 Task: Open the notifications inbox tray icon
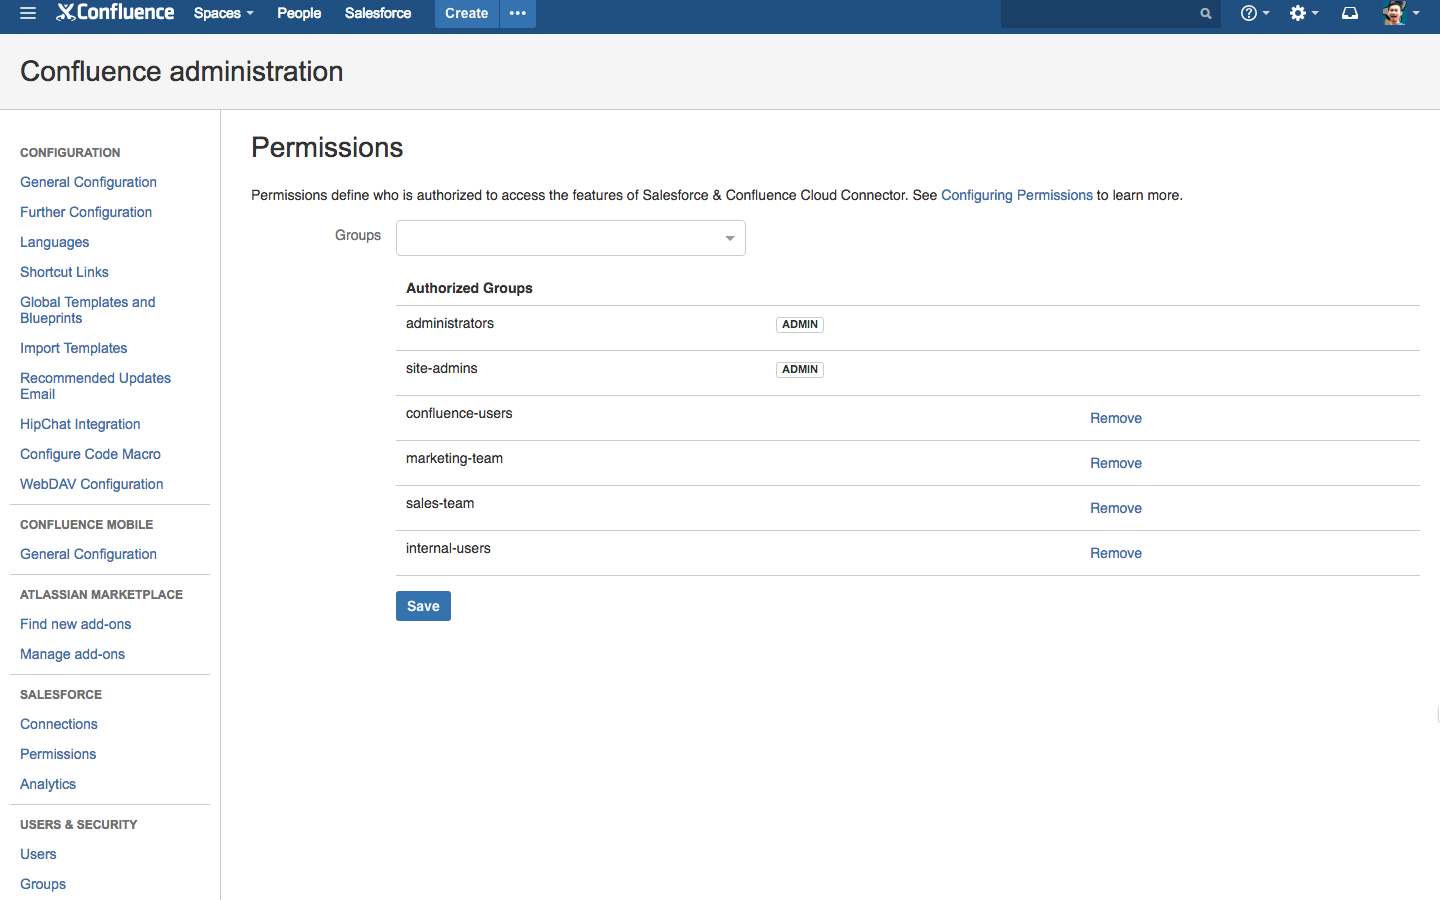coord(1350,13)
